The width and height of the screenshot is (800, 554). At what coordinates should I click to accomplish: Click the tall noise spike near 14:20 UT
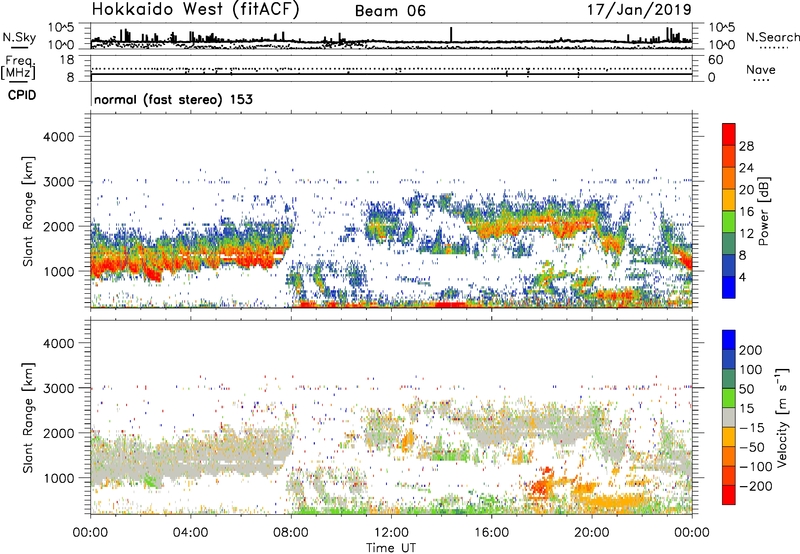point(451,34)
